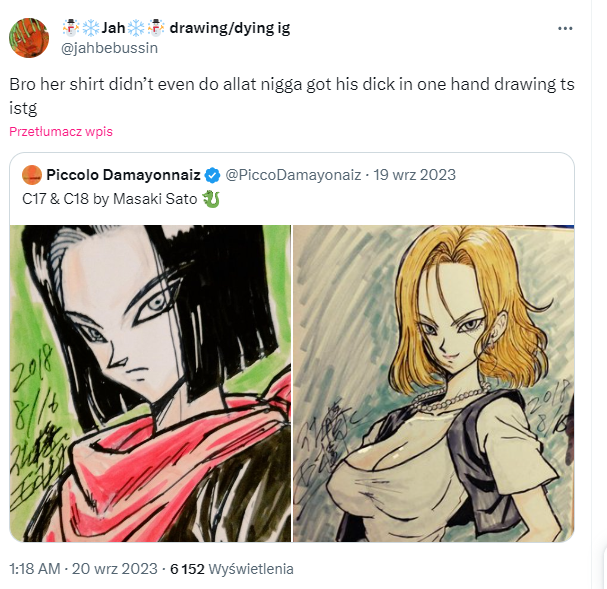Image resolution: width=607 pixels, height=589 pixels.
Task: Click the 6 152 Wyświetlenia views count
Action: (231, 569)
